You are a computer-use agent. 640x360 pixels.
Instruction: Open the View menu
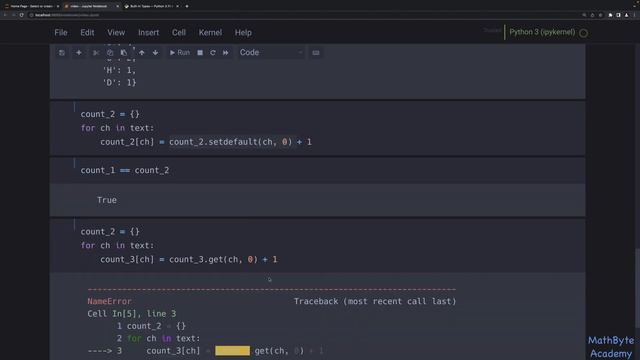tap(116, 33)
